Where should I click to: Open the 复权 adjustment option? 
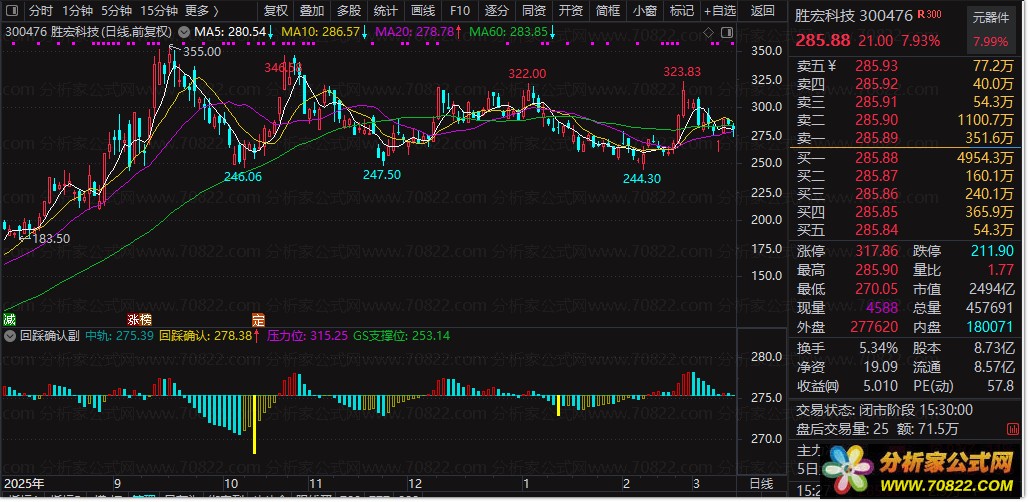point(275,11)
